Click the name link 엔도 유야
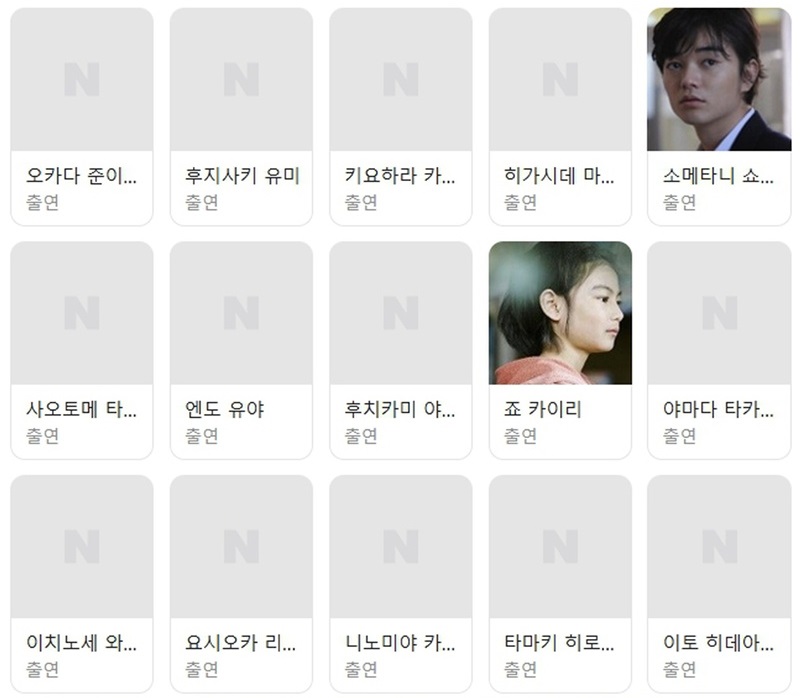 224,409
